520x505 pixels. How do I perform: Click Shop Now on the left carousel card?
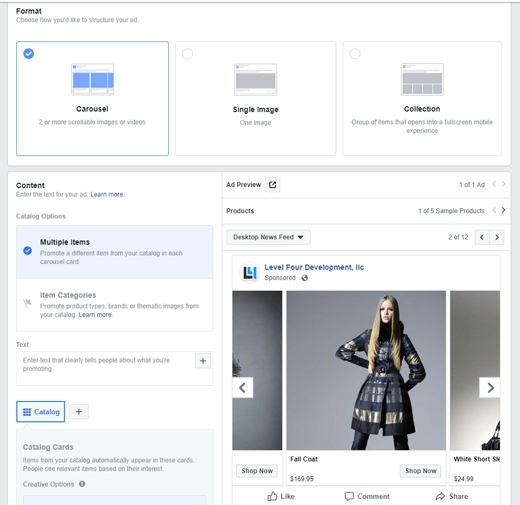click(257, 471)
